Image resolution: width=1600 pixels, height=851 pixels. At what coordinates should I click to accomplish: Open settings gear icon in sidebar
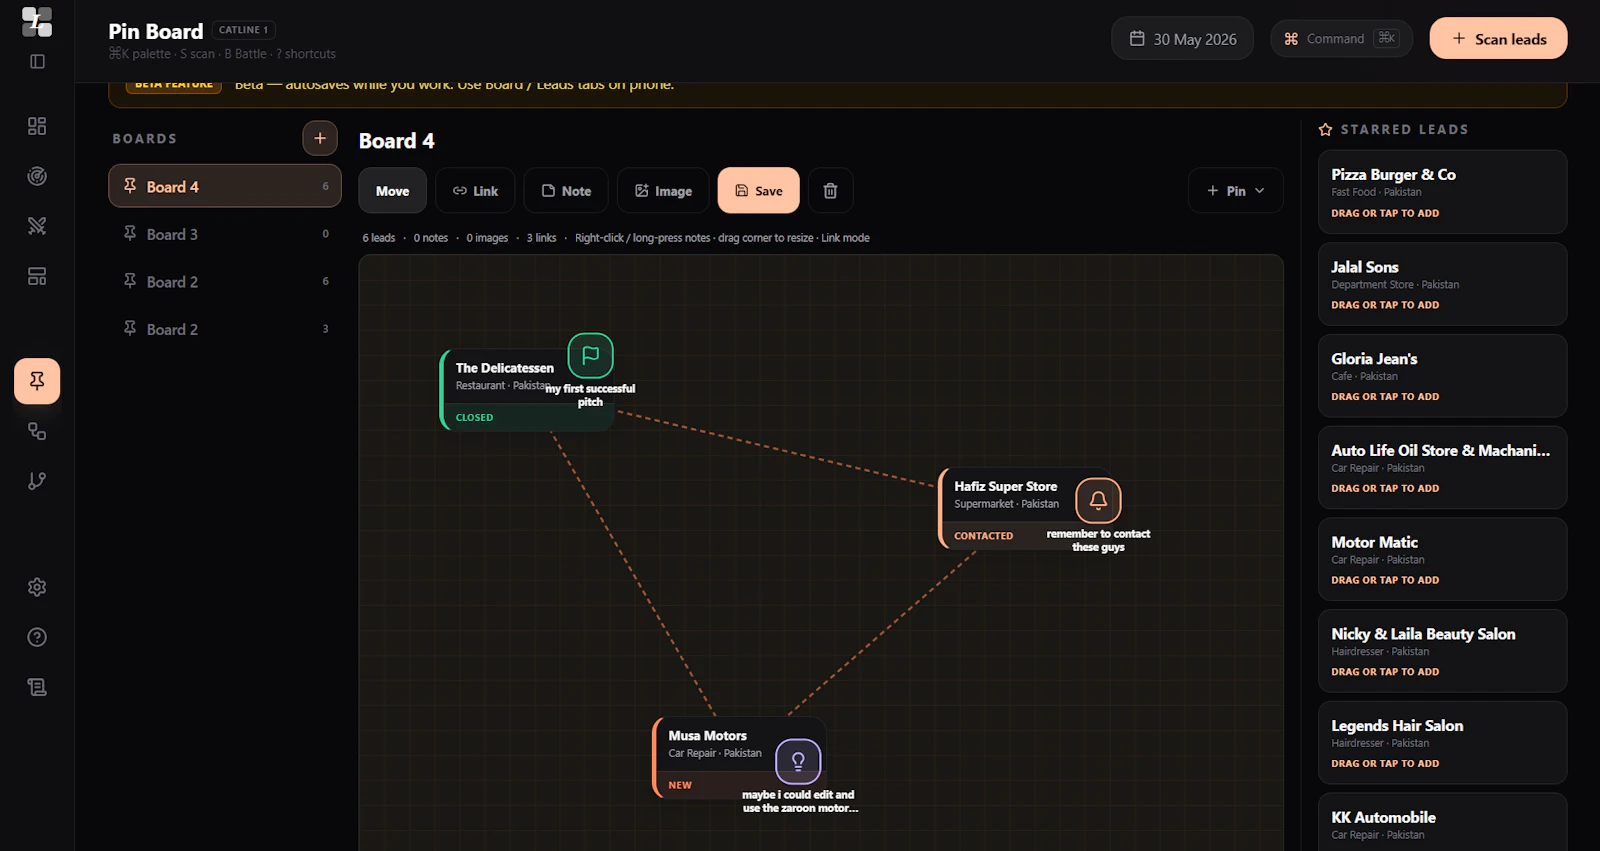[x=37, y=587]
